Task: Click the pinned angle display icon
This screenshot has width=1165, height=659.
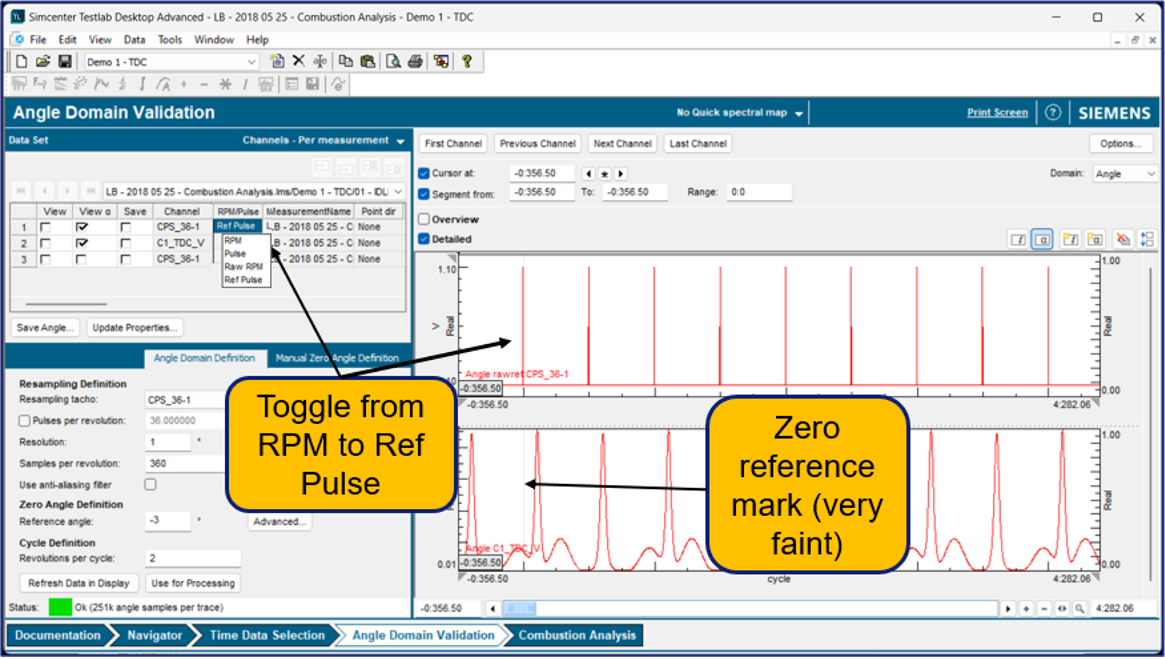Action: pyautogui.click(x=1094, y=239)
